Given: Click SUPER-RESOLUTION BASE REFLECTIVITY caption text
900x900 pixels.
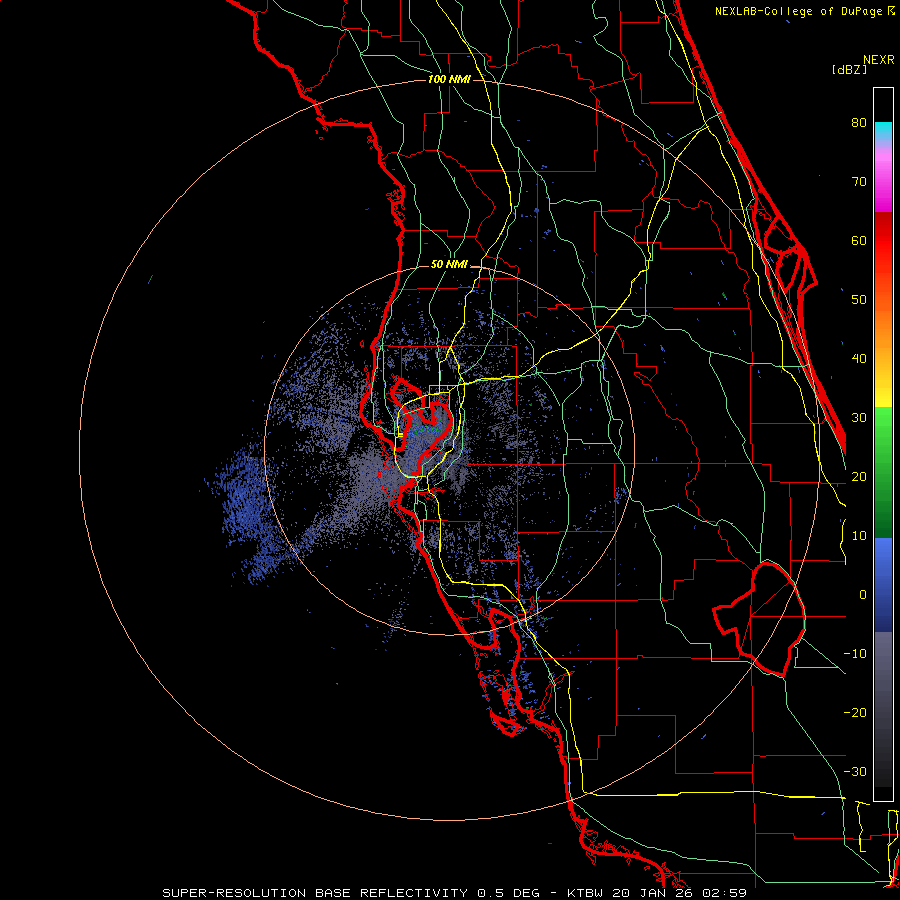Looking at the screenshot, I should click(x=314, y=893).
